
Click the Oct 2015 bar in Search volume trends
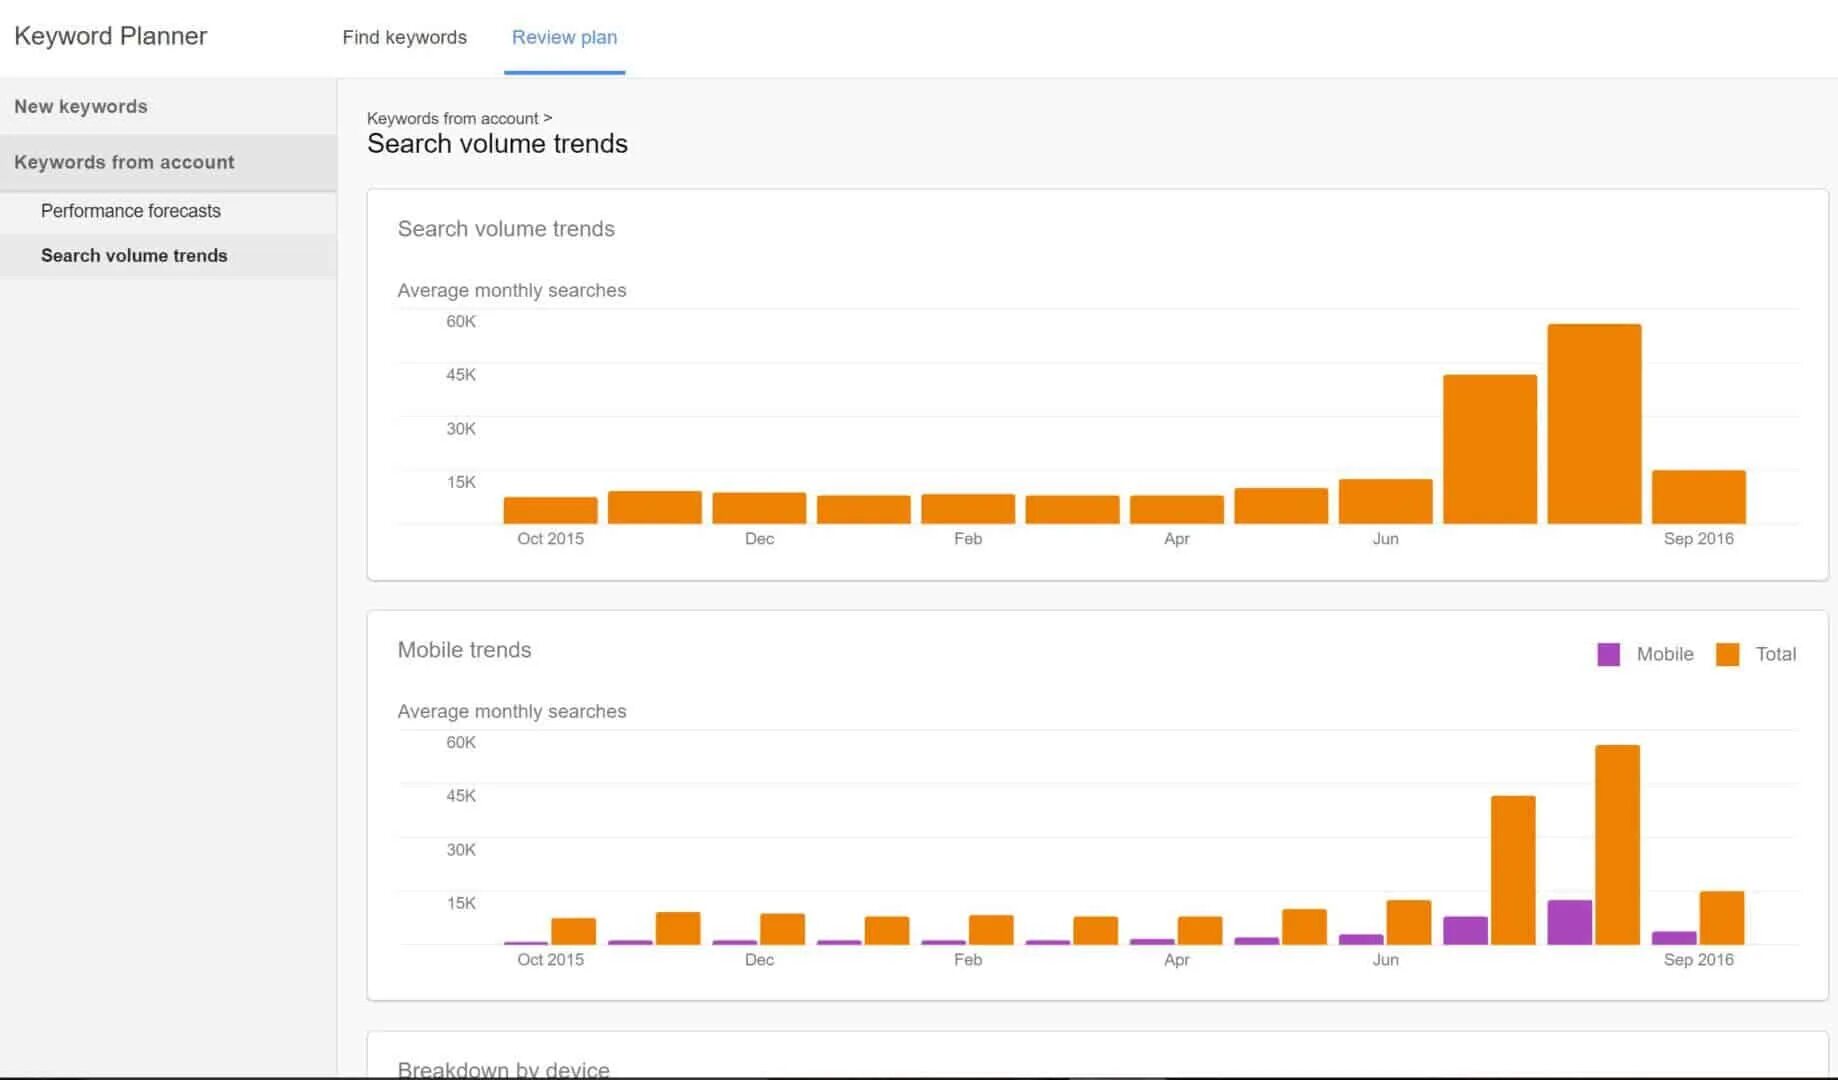click(550, 510)
